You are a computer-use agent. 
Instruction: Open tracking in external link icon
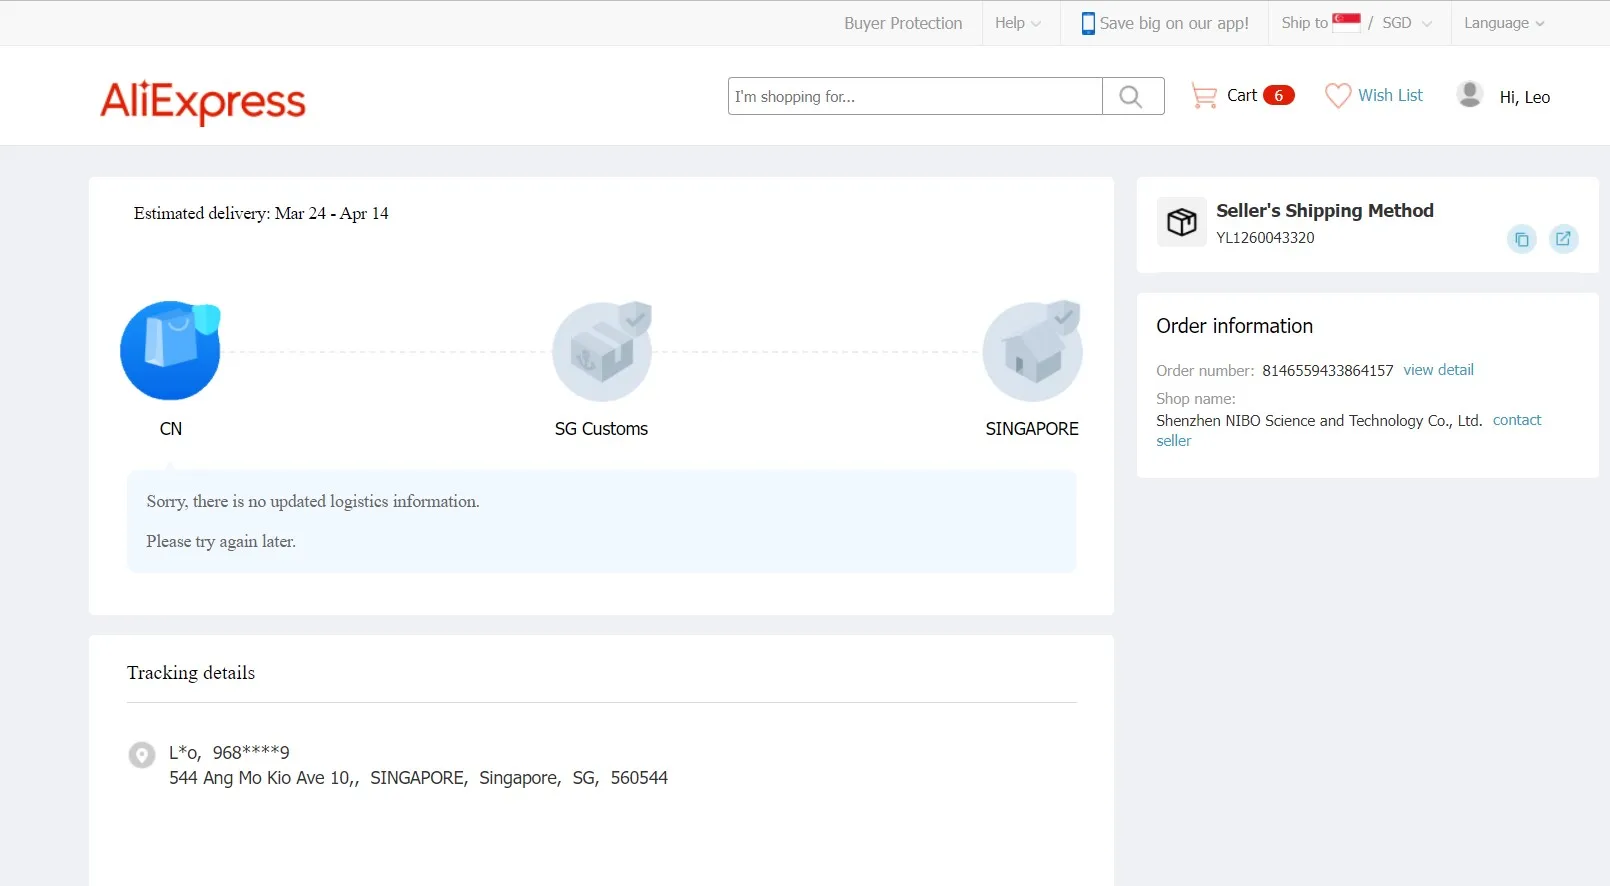(x=1563, y=239)
